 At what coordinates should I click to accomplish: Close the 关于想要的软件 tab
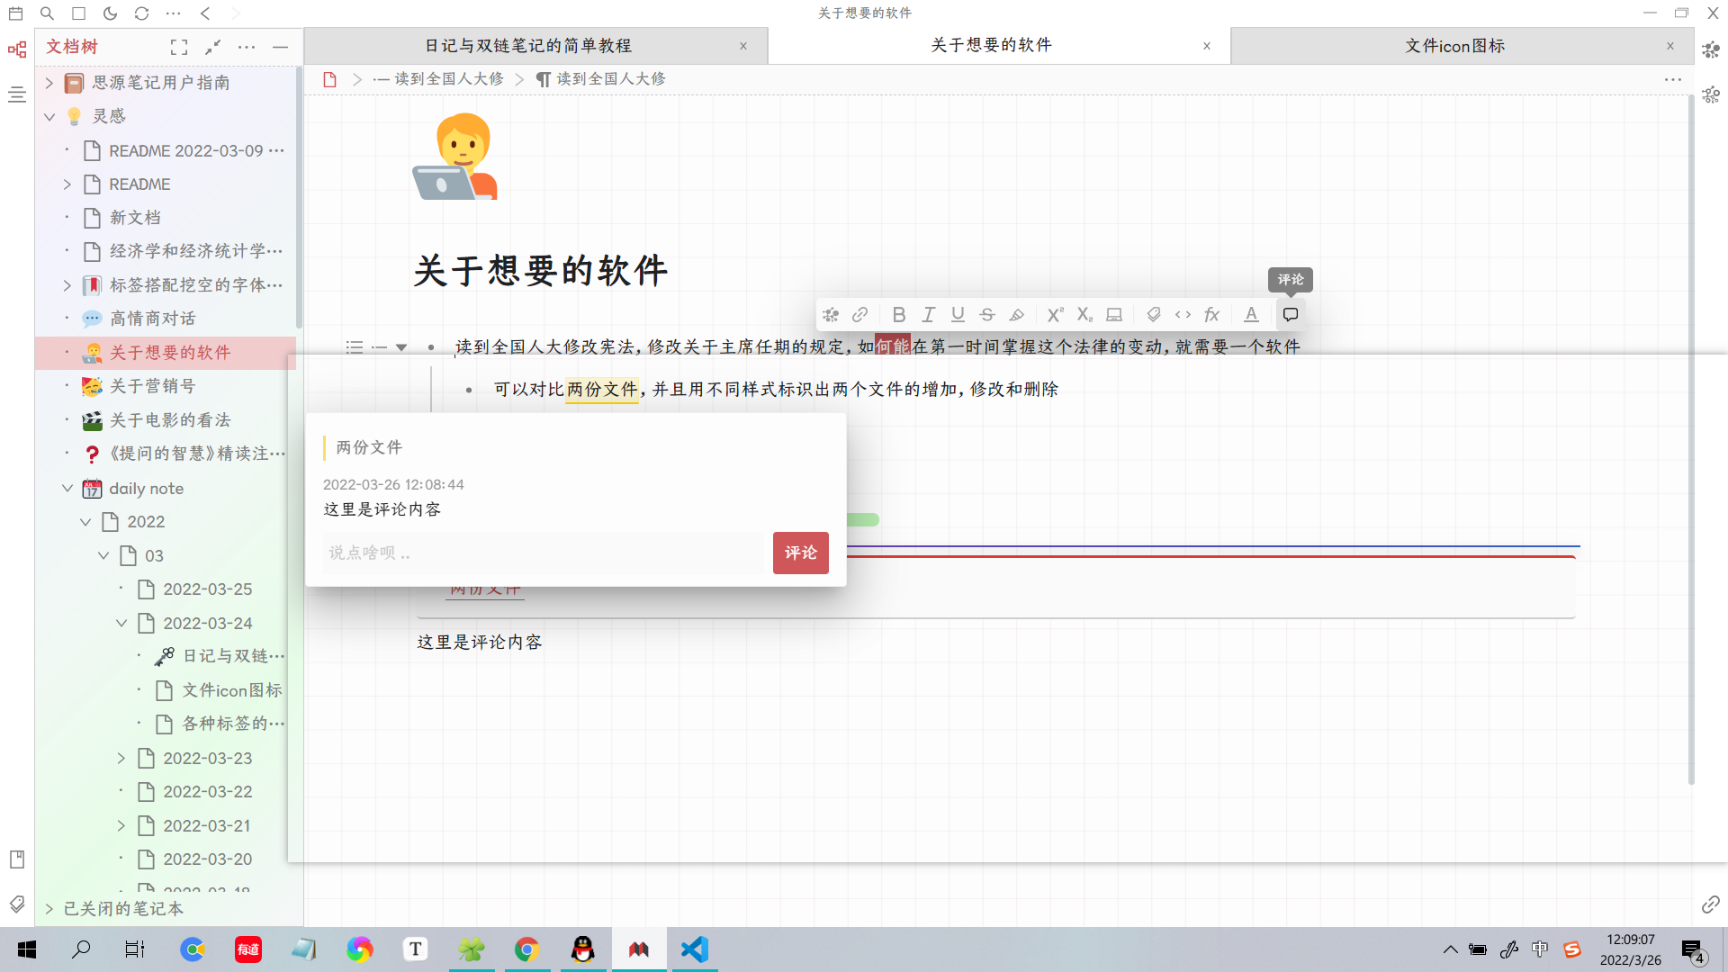coord(1207,46)
